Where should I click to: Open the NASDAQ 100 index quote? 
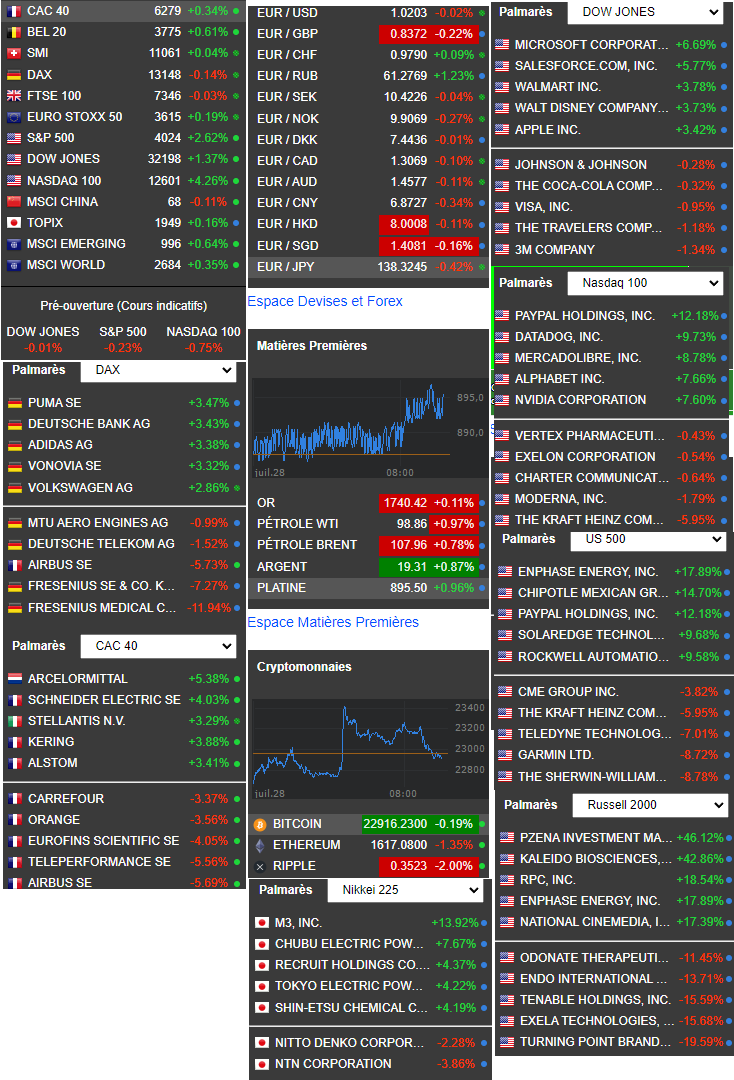[x=64, y=180]
